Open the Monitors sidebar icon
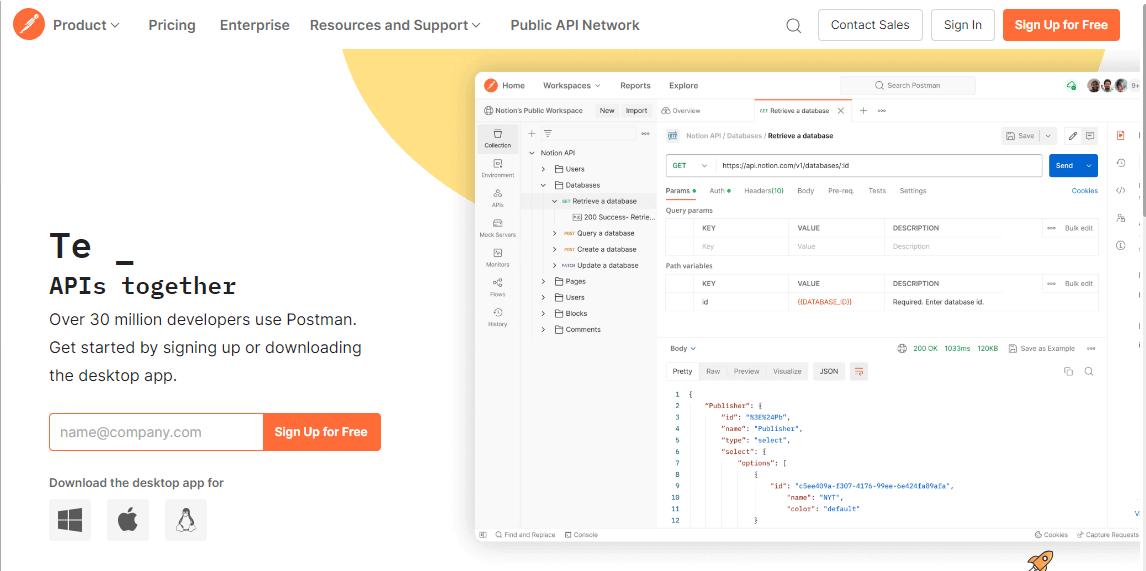 [498, 257]
